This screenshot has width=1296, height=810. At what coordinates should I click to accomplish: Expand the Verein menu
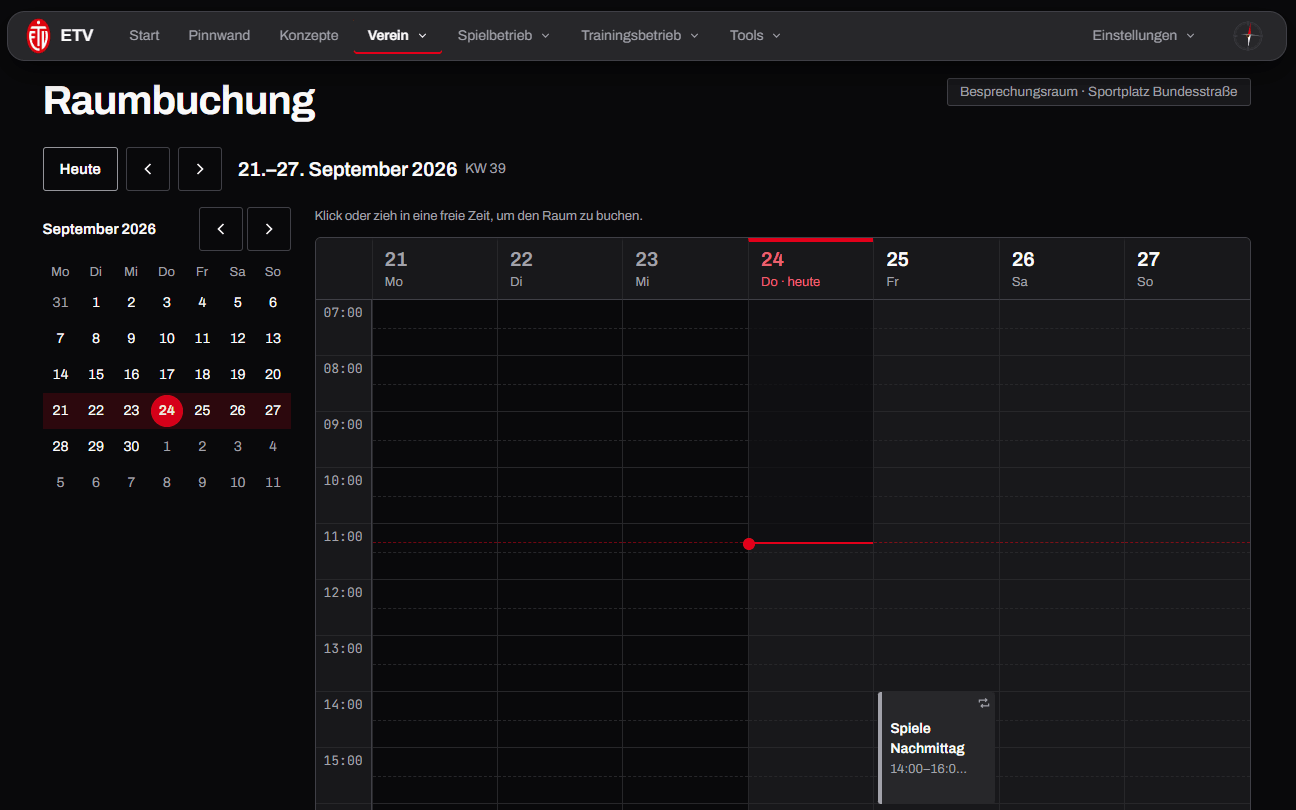[398, 35]
